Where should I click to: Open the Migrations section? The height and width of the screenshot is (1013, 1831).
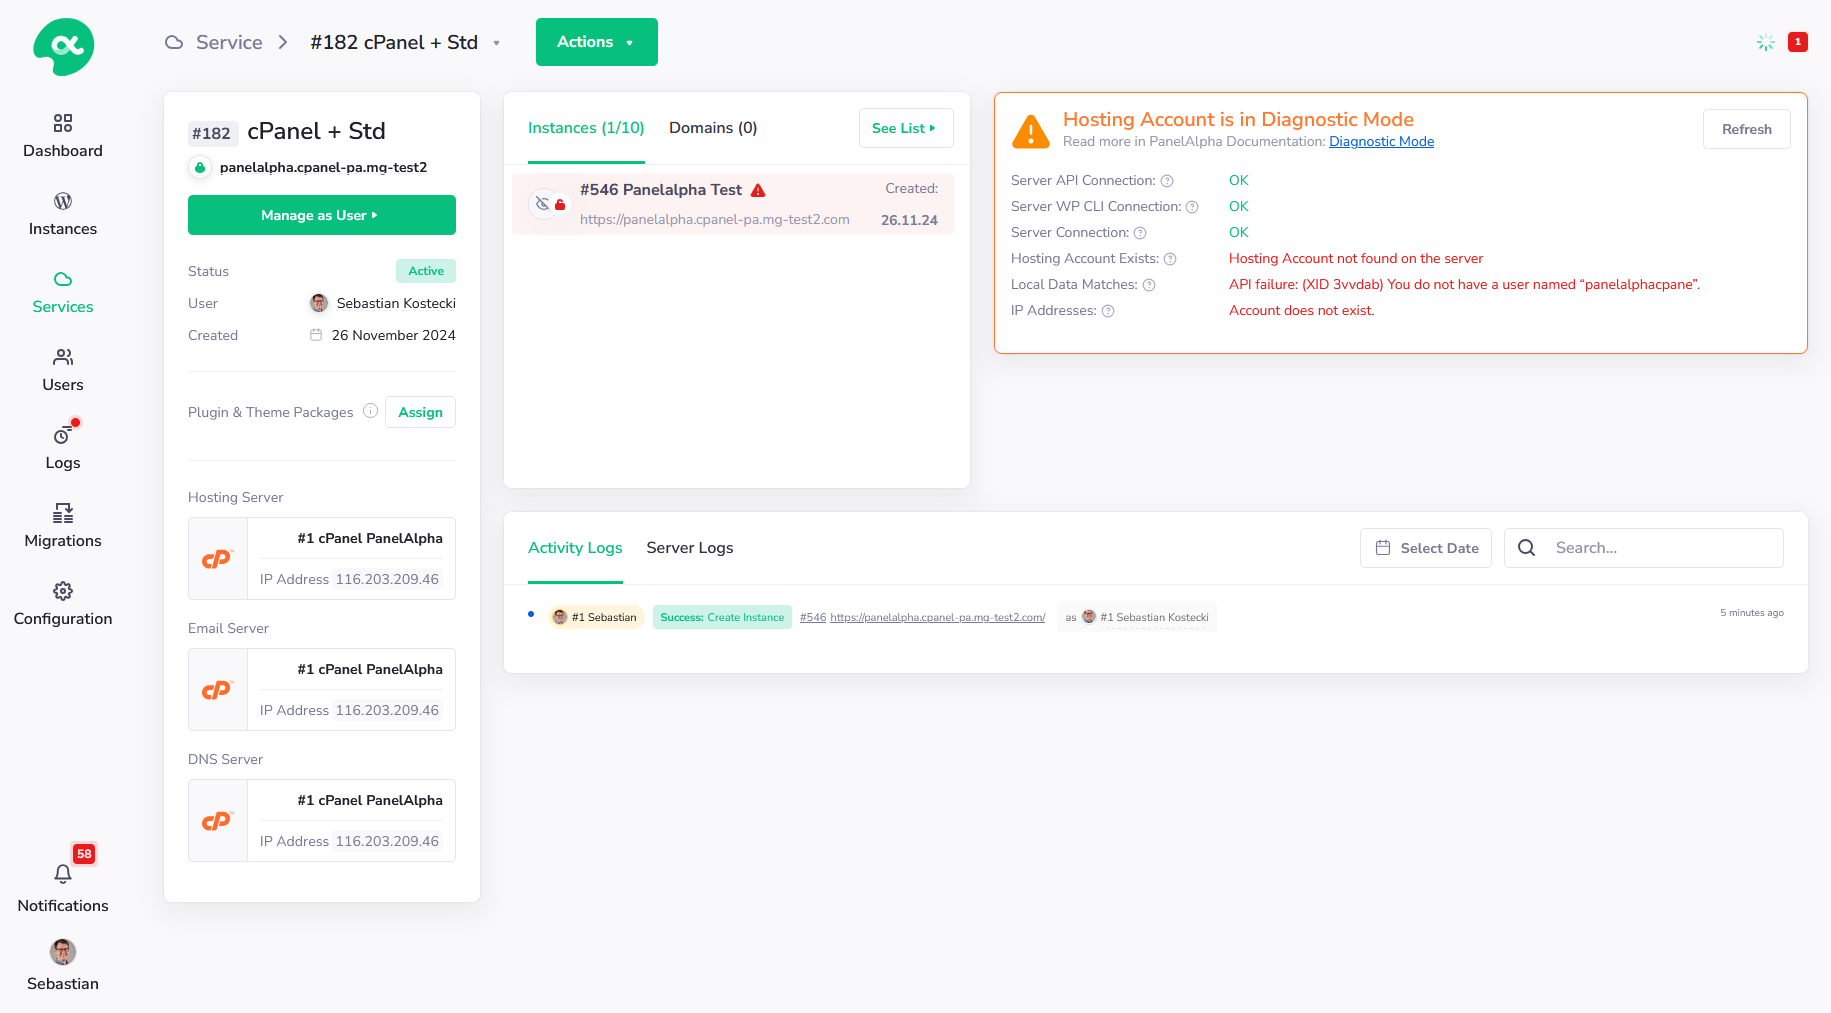(x=63, y=527)
